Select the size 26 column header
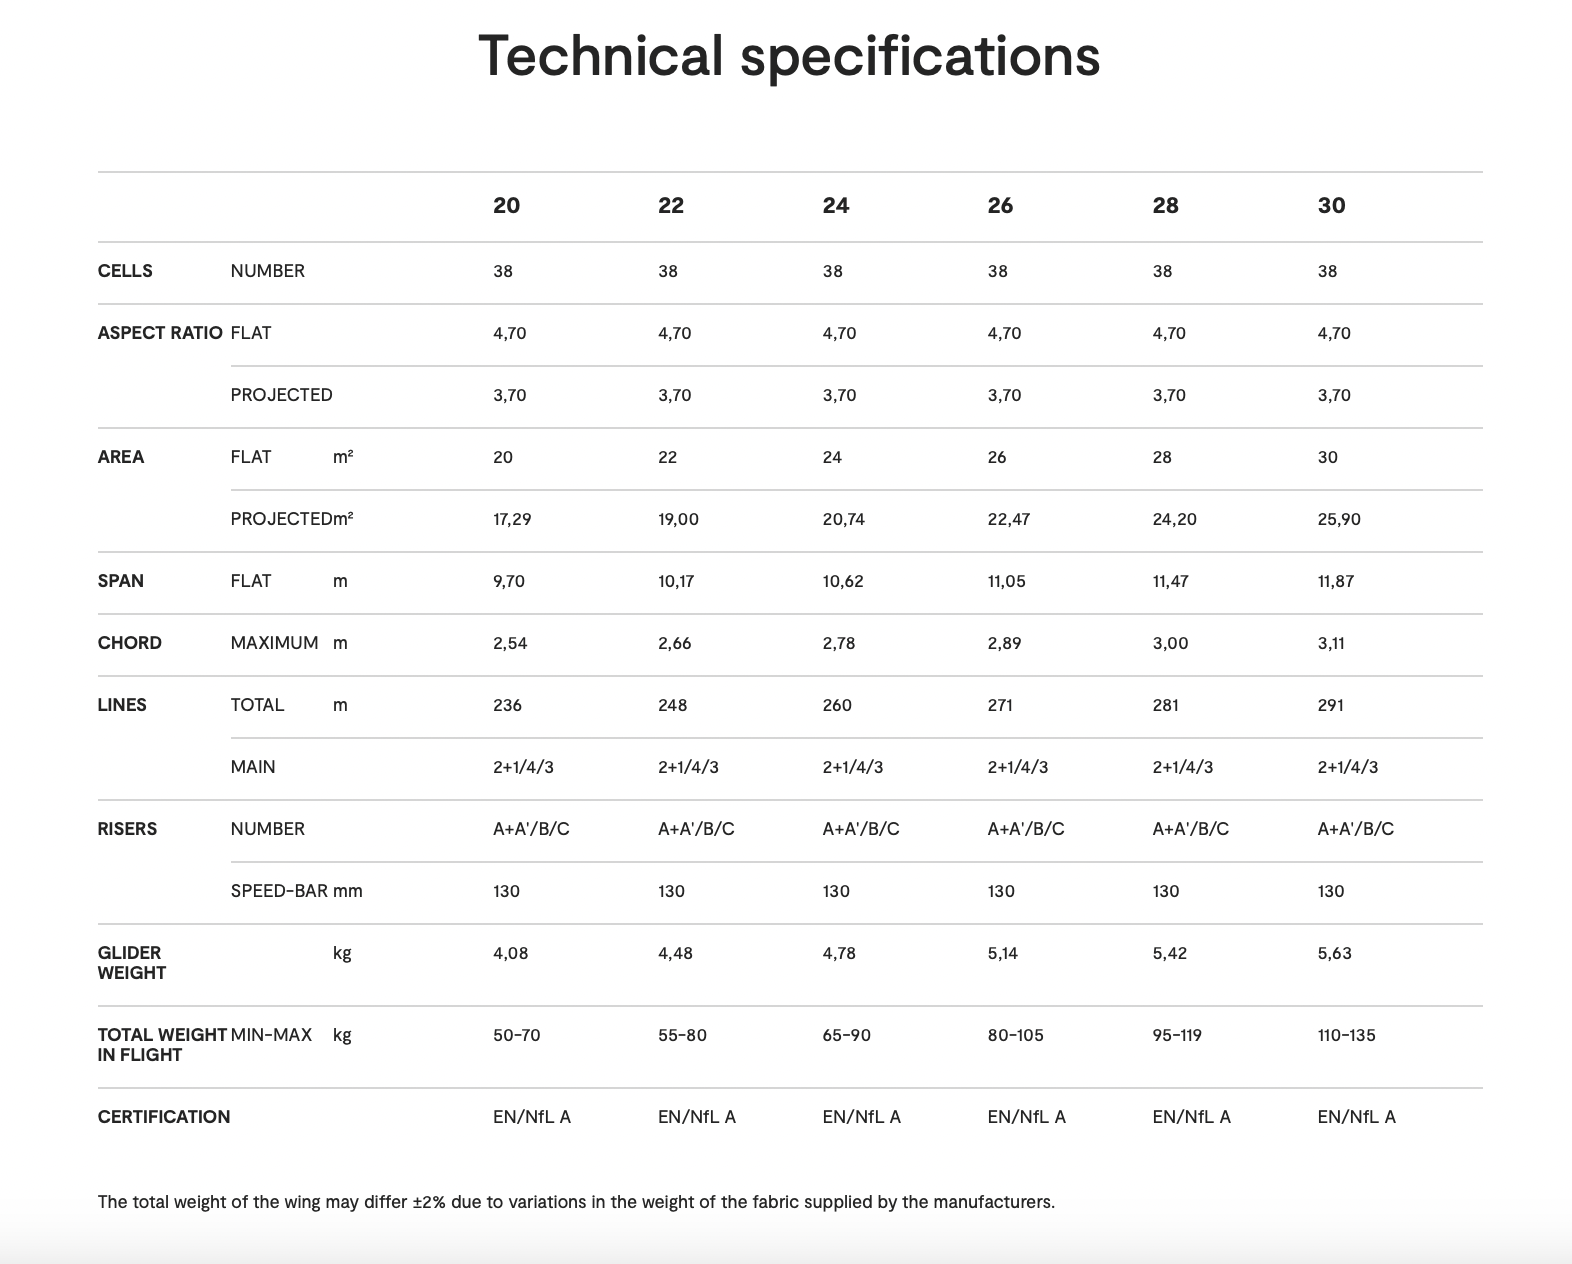Screen dimensions: 1572x1264 [x=1000, y=206]
